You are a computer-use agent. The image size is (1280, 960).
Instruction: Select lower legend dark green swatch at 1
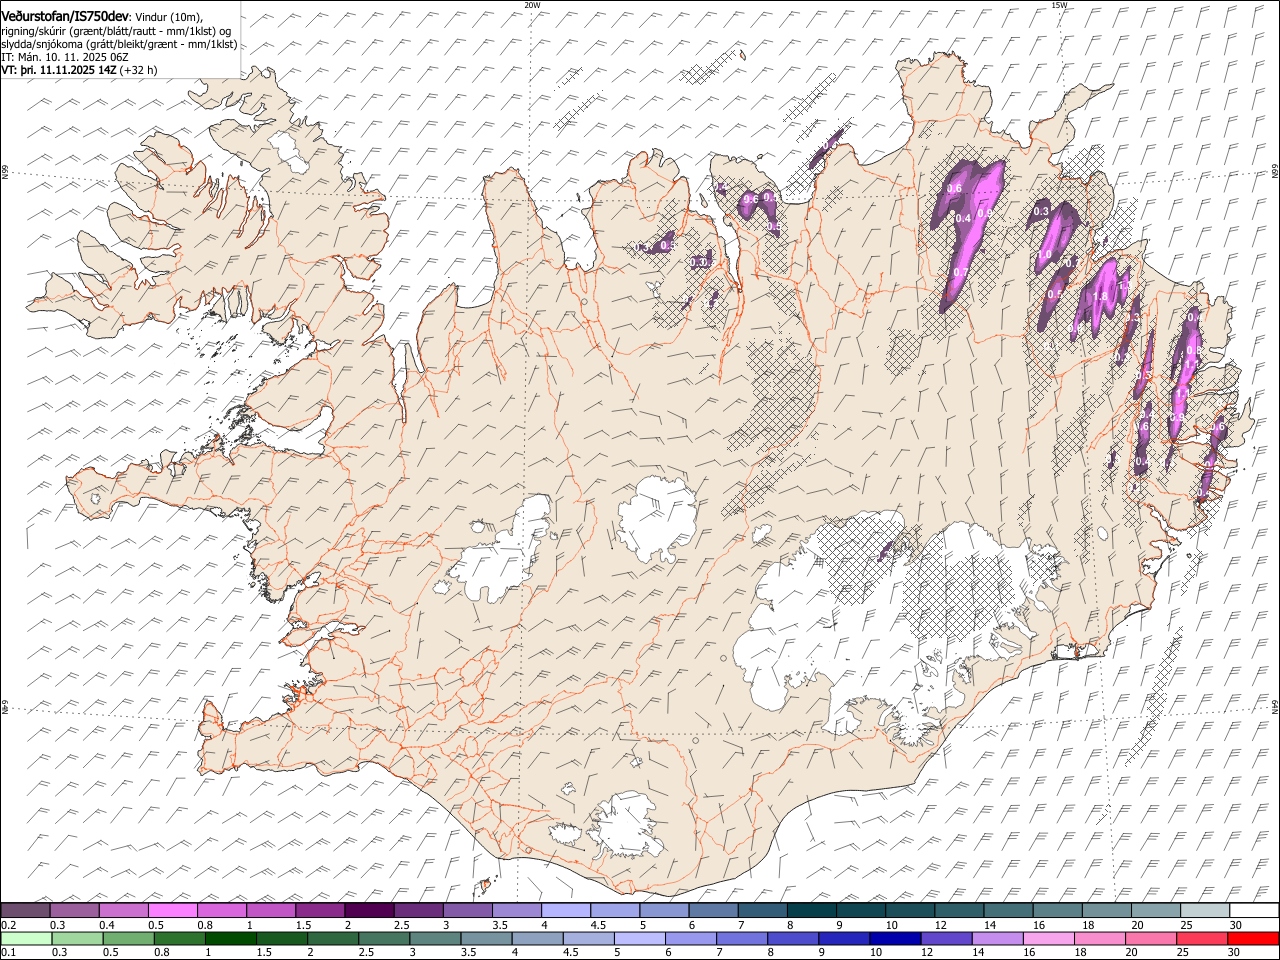tap(230, 939)
